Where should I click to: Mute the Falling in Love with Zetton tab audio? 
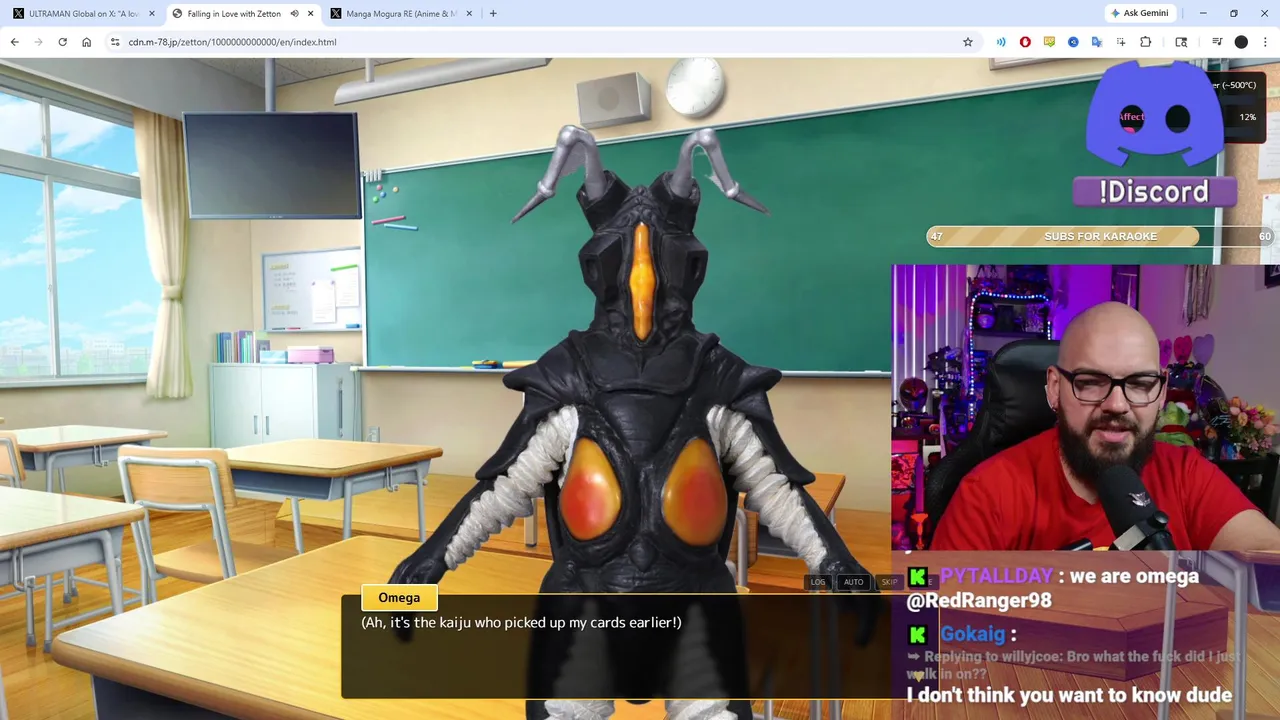pyautogui.click(x=294, y=14)
